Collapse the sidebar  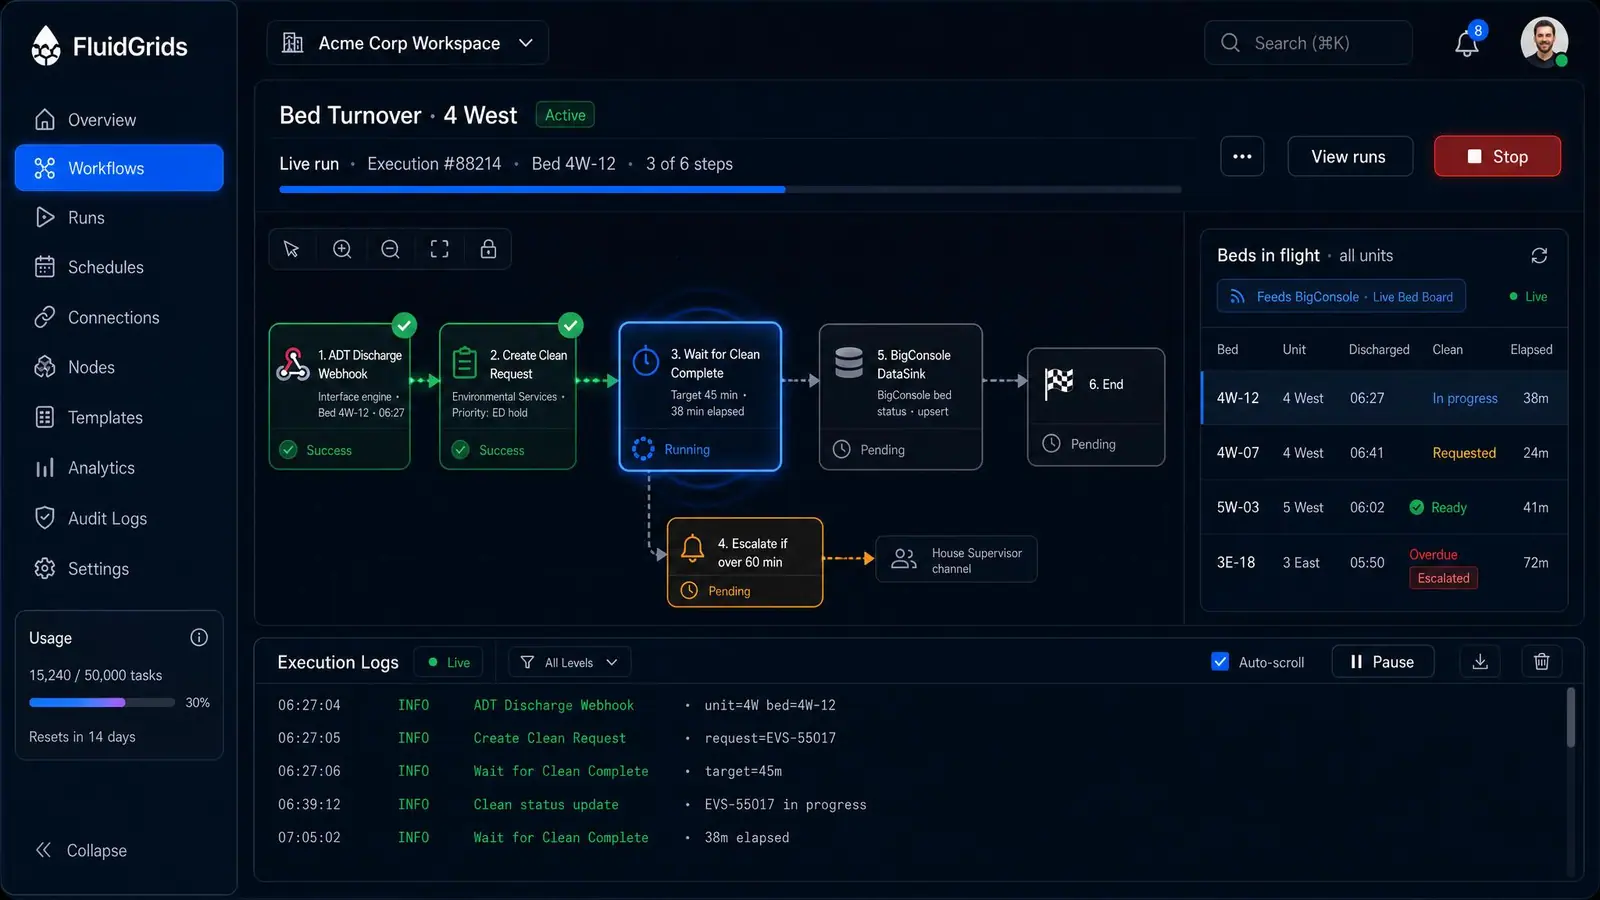point(82,850)
